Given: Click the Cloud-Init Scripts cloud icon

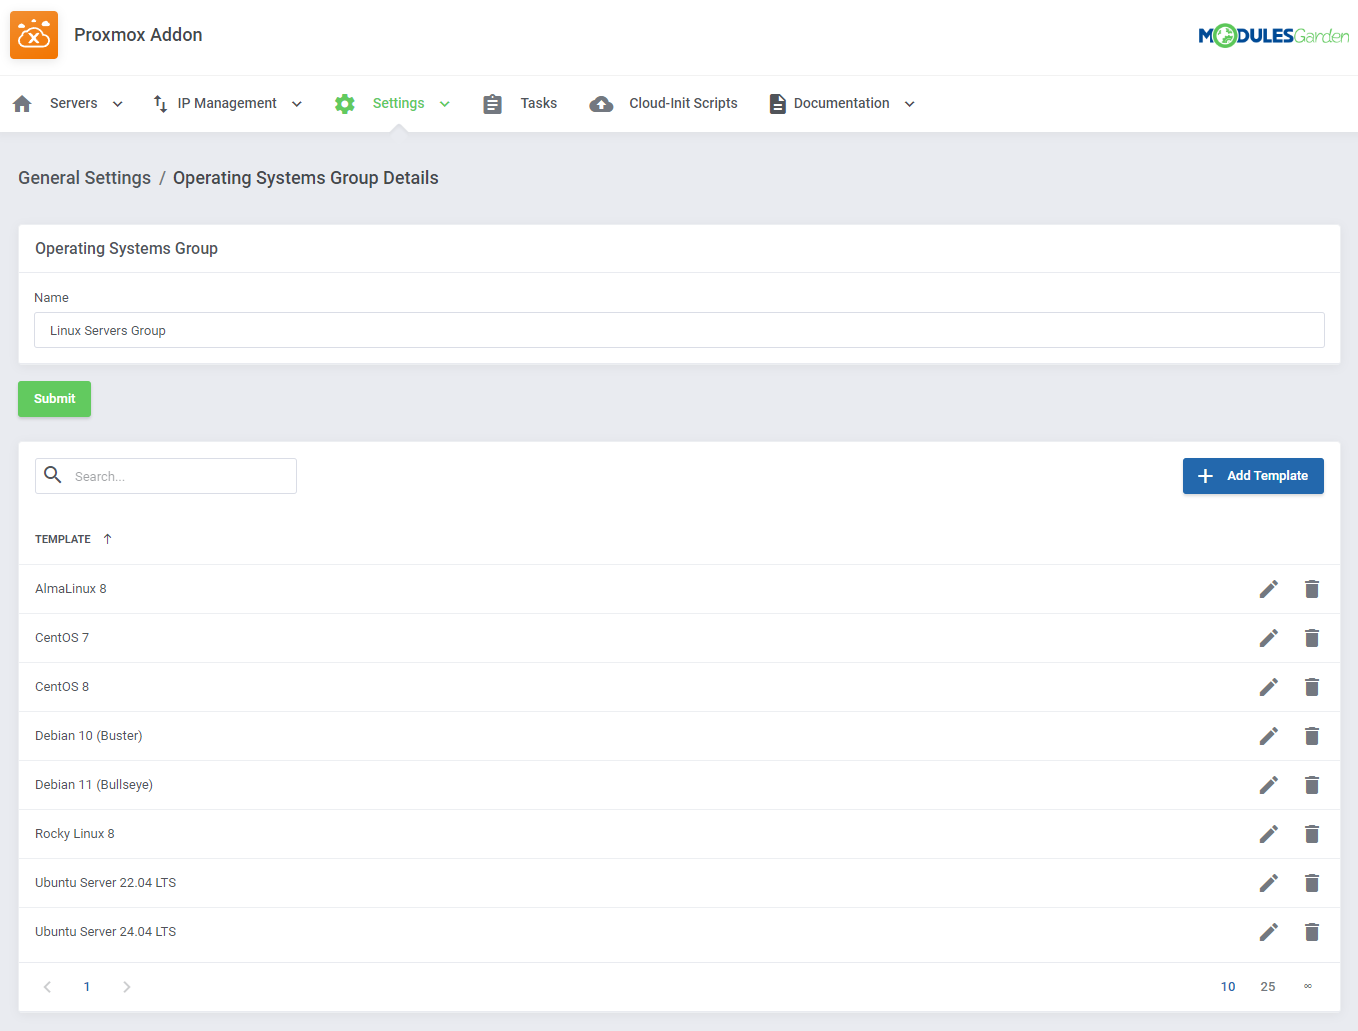Looking at the screenshot, I should coord(601,104).
